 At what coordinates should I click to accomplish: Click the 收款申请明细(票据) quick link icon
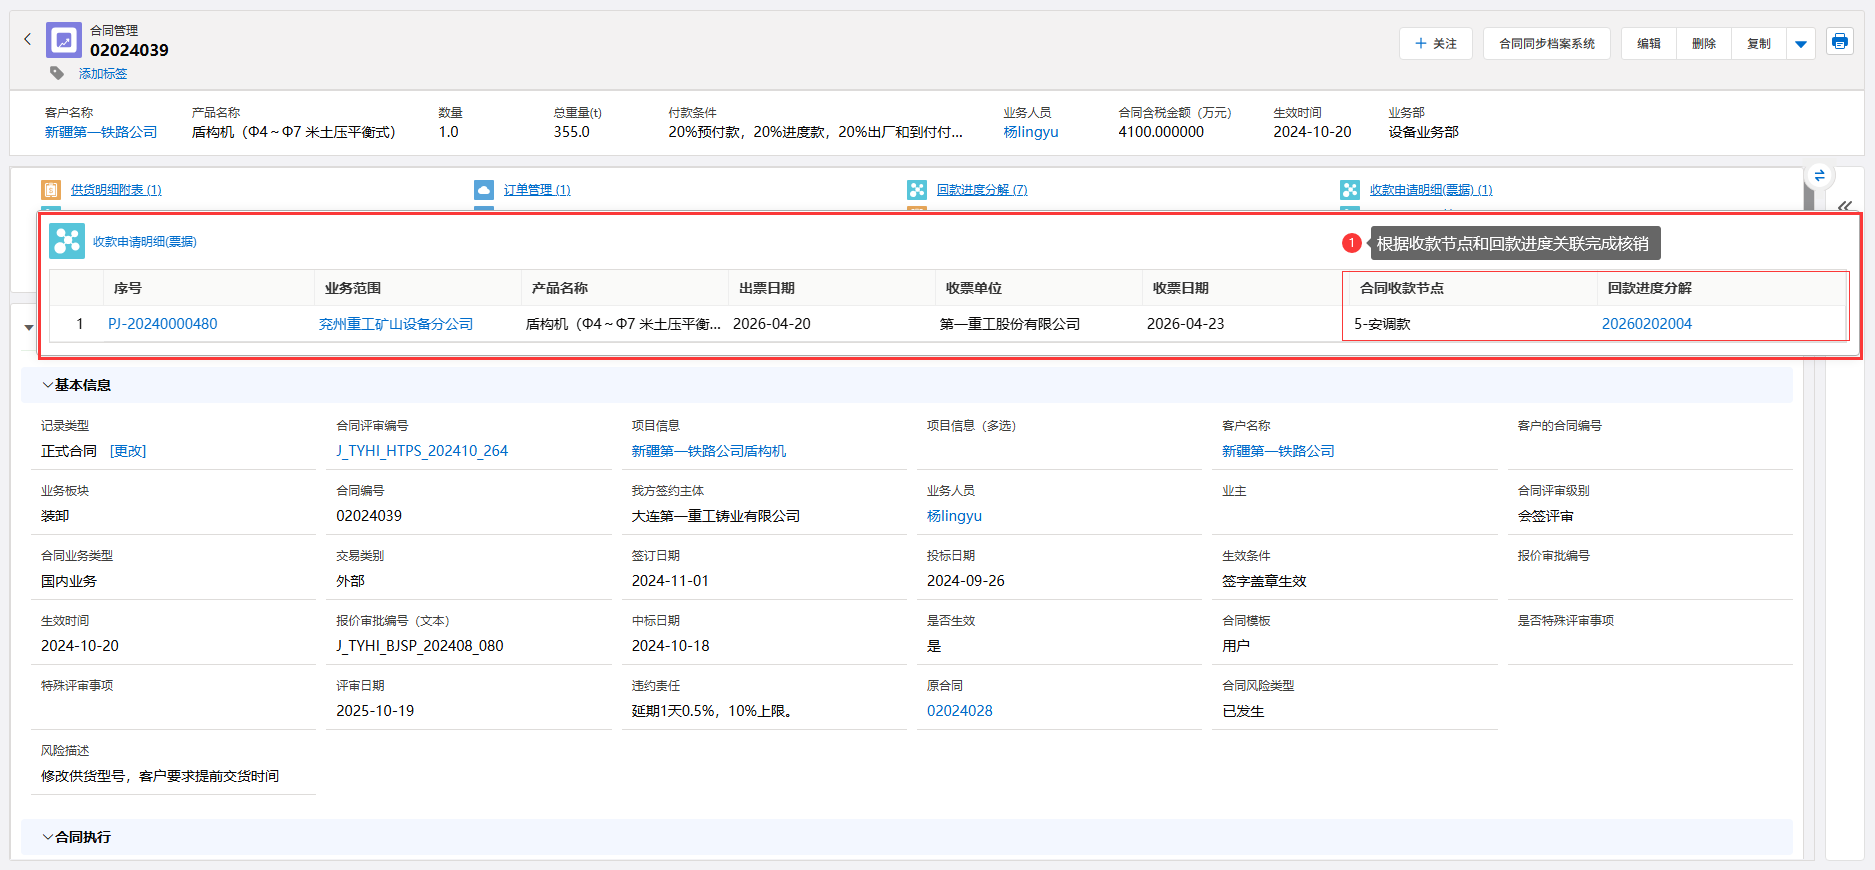1350,190
